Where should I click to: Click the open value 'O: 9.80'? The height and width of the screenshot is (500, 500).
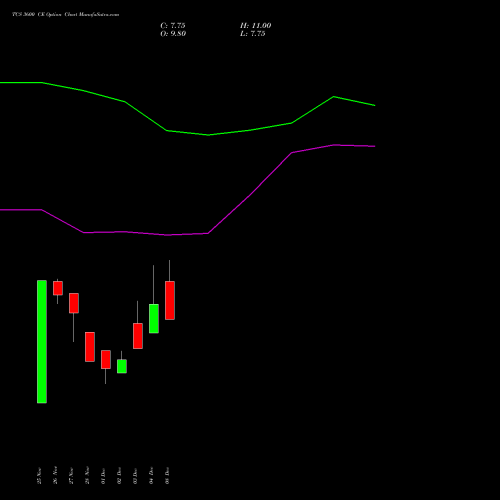point(173,34)
